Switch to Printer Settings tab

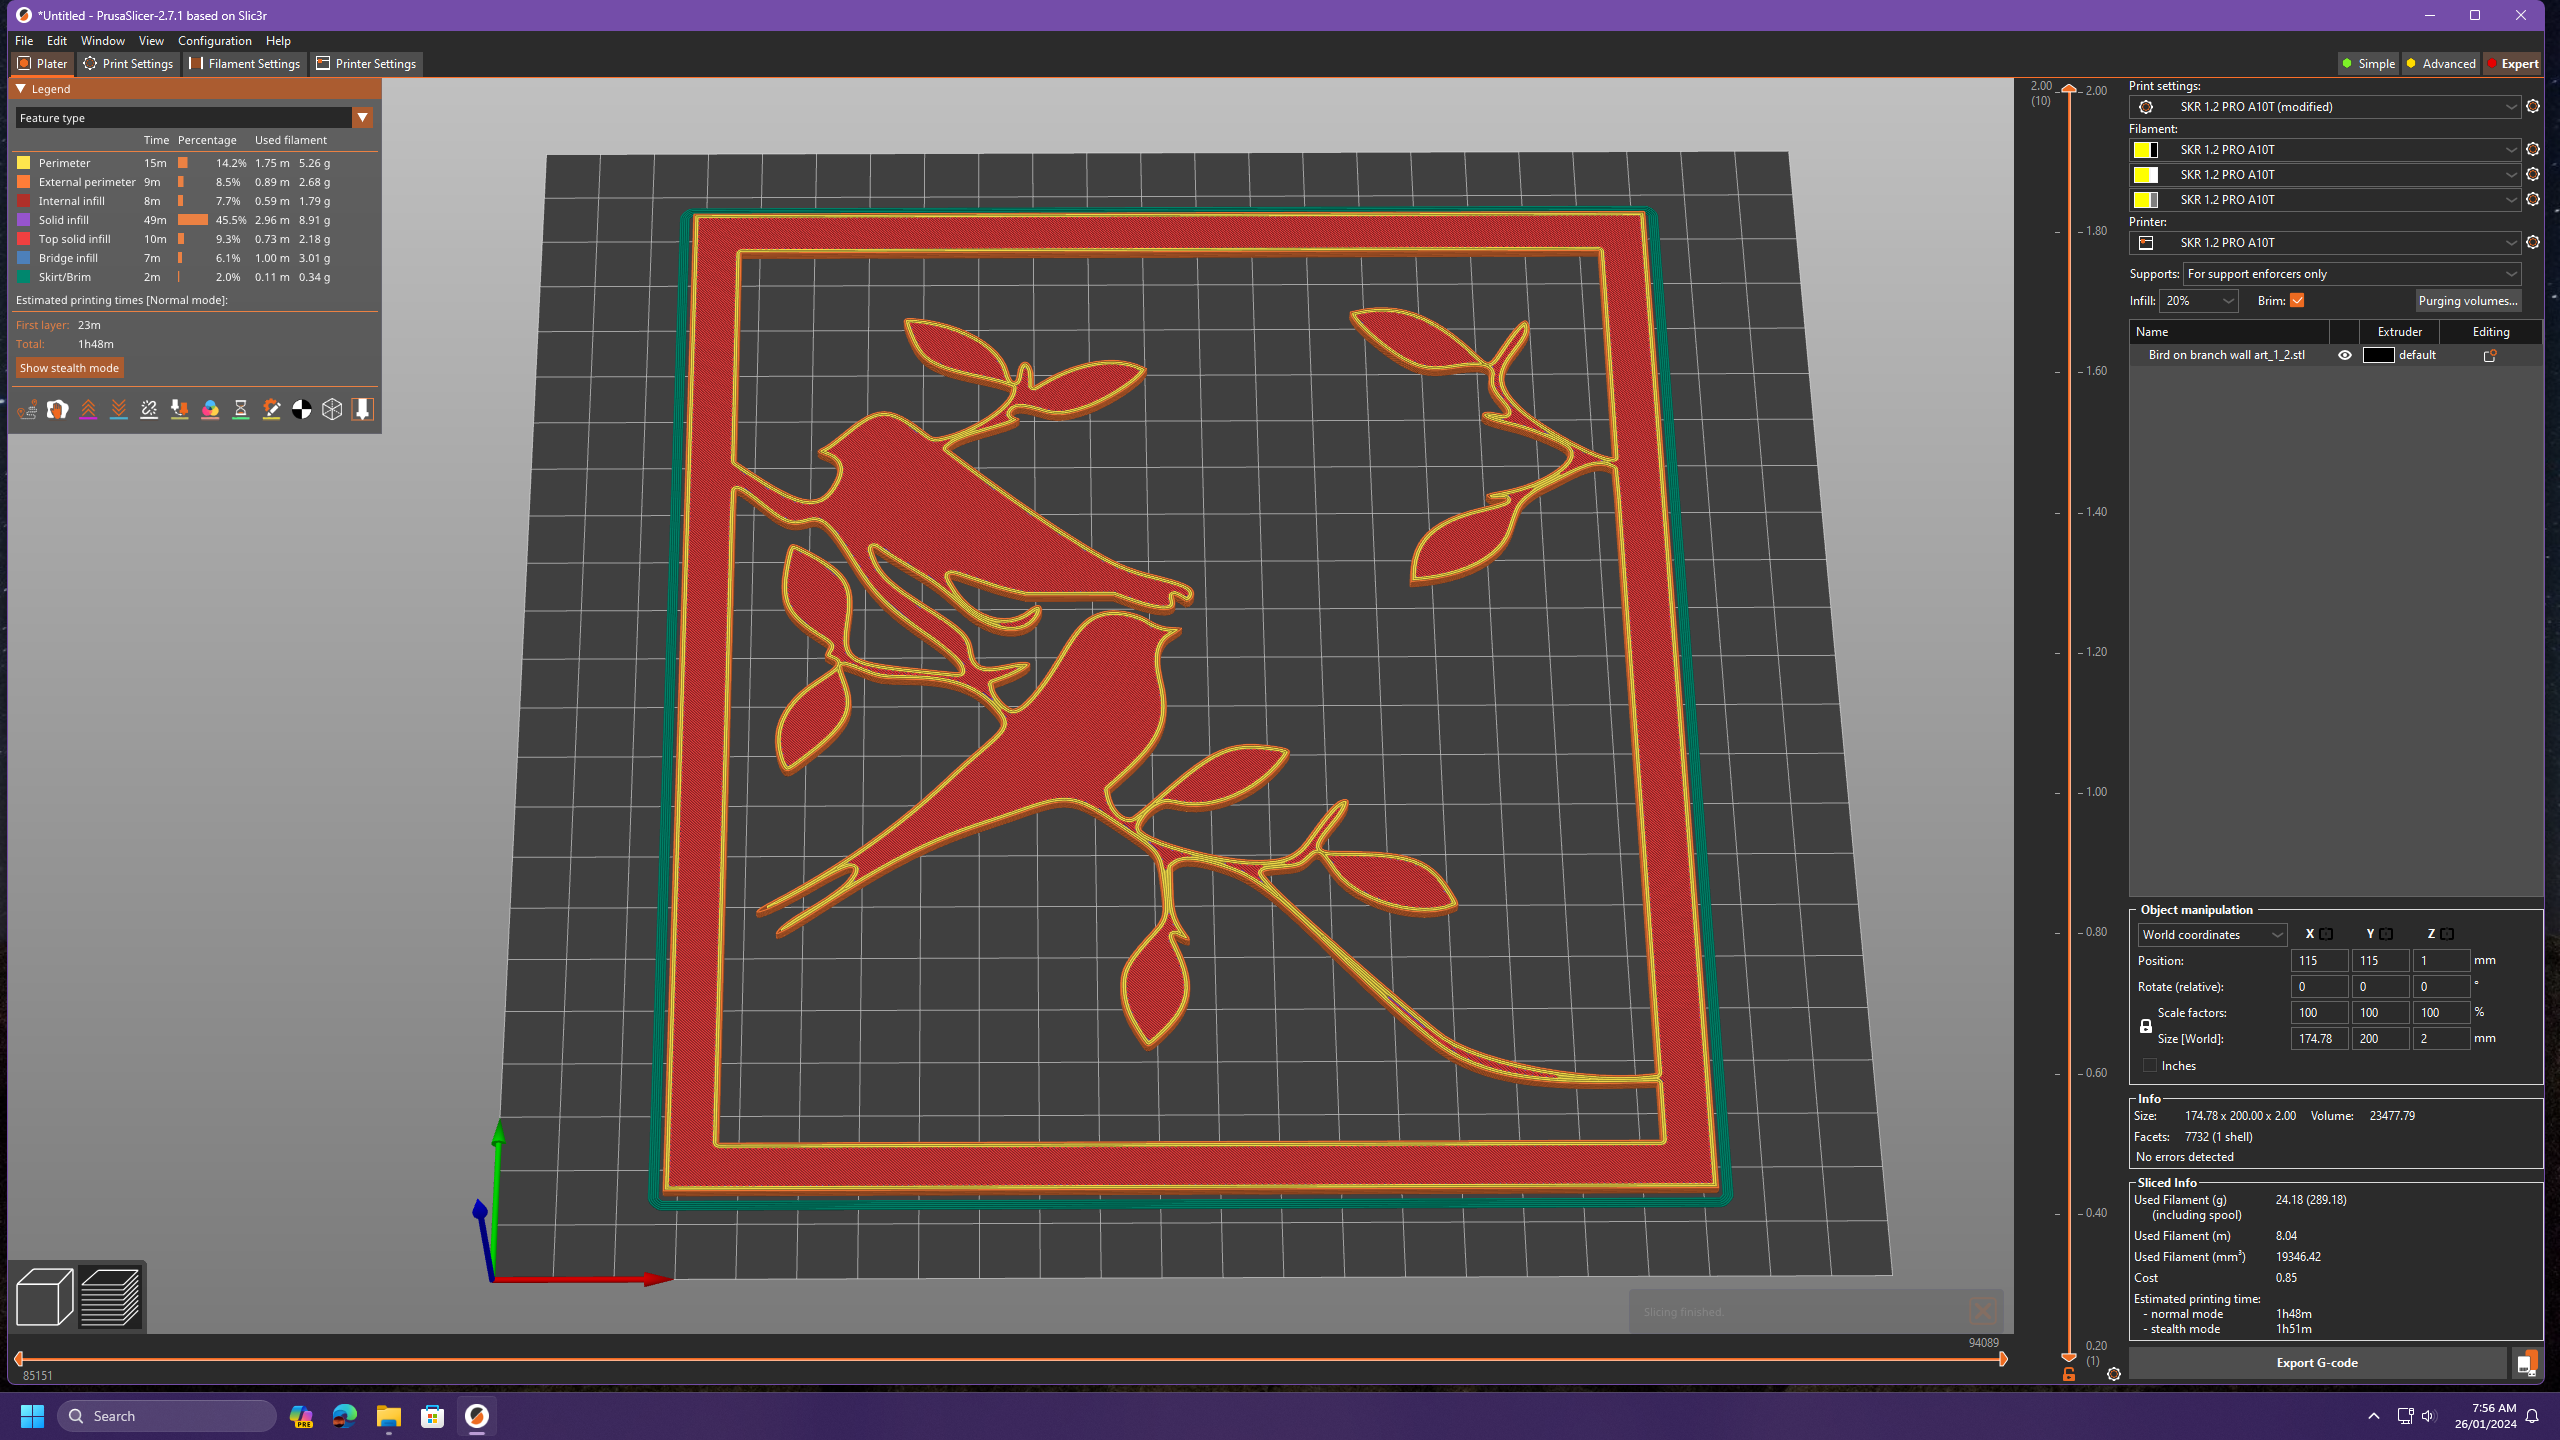click(x=366, y=64)
